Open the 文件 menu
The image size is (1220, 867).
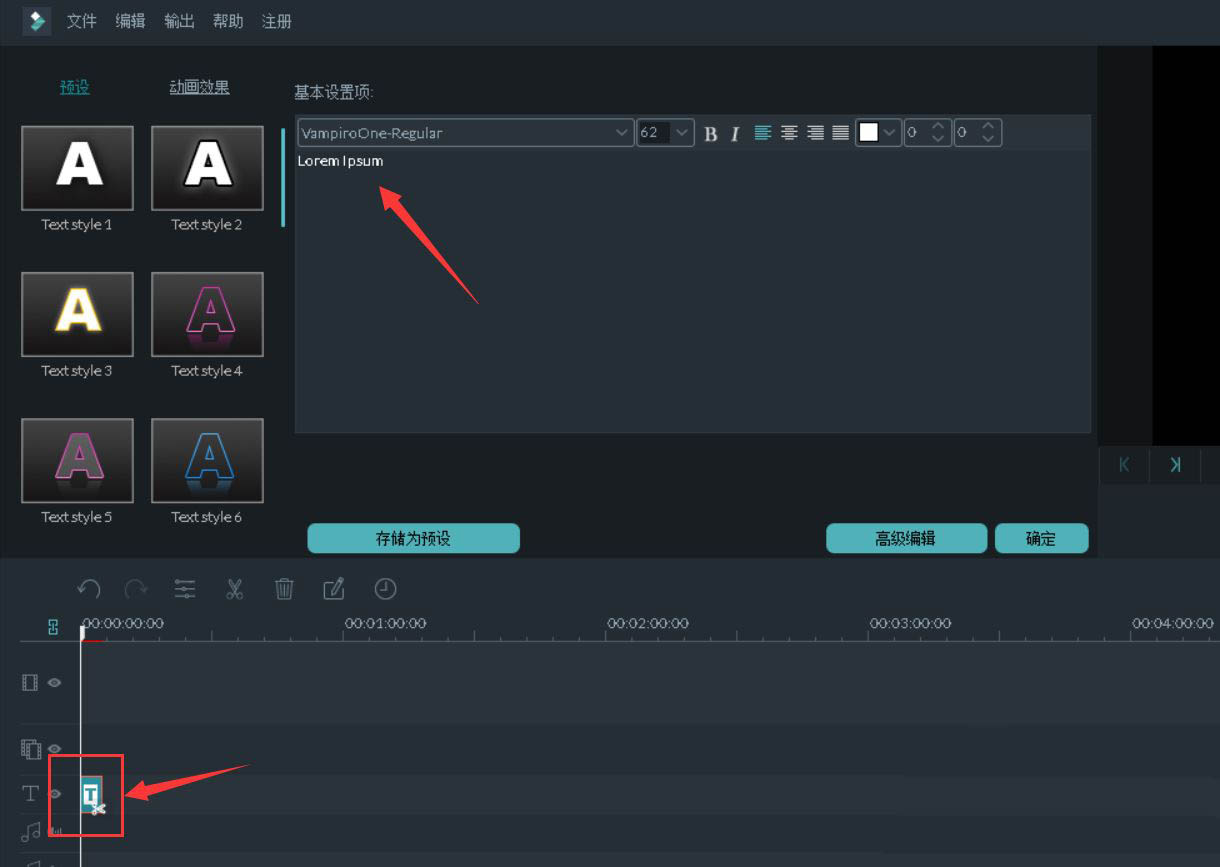click(x=81, y=21)
